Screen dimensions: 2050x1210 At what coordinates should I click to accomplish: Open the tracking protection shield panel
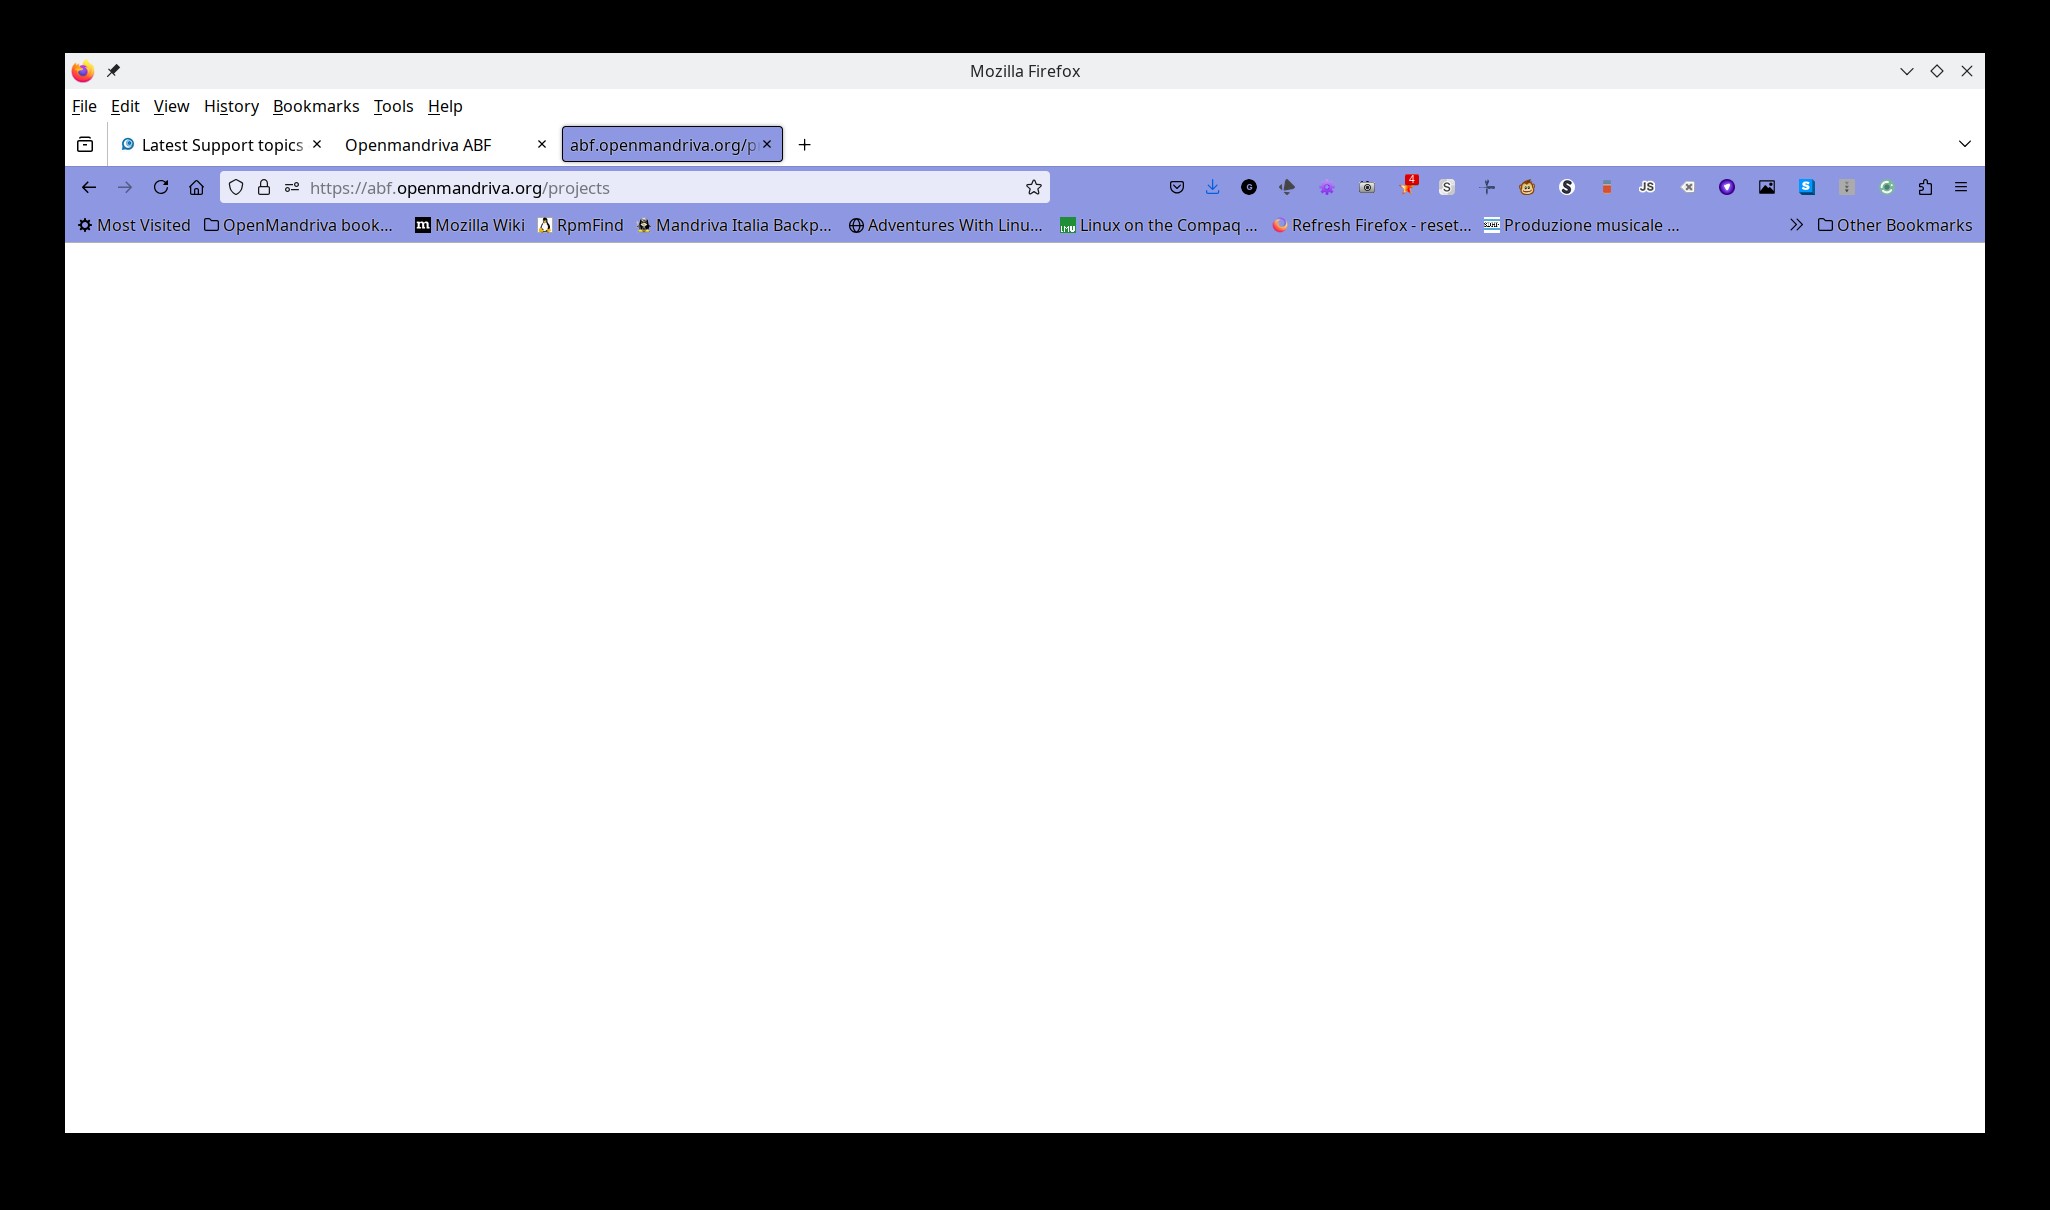pos(236,187)
